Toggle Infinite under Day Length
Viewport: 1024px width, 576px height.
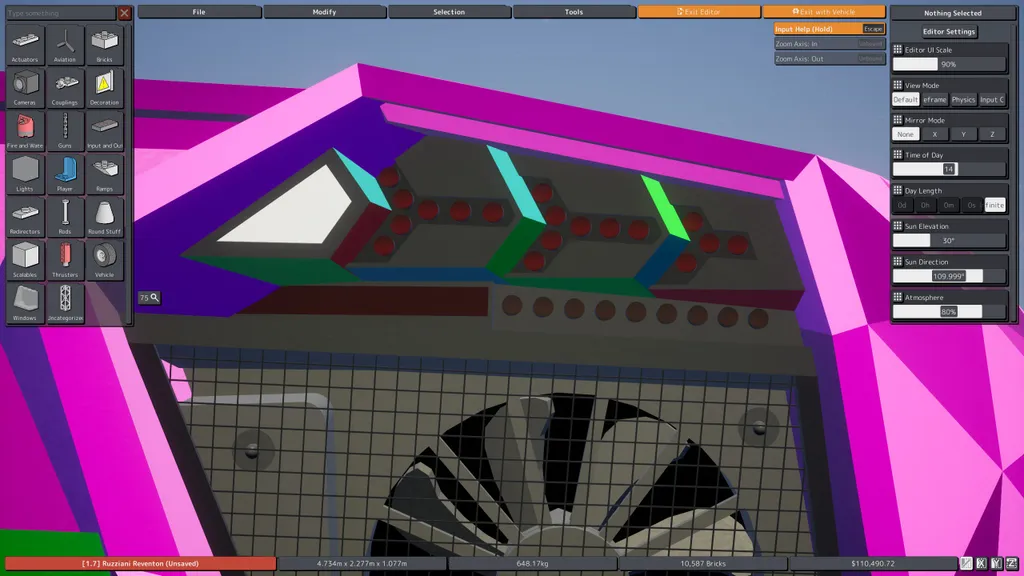995,205
